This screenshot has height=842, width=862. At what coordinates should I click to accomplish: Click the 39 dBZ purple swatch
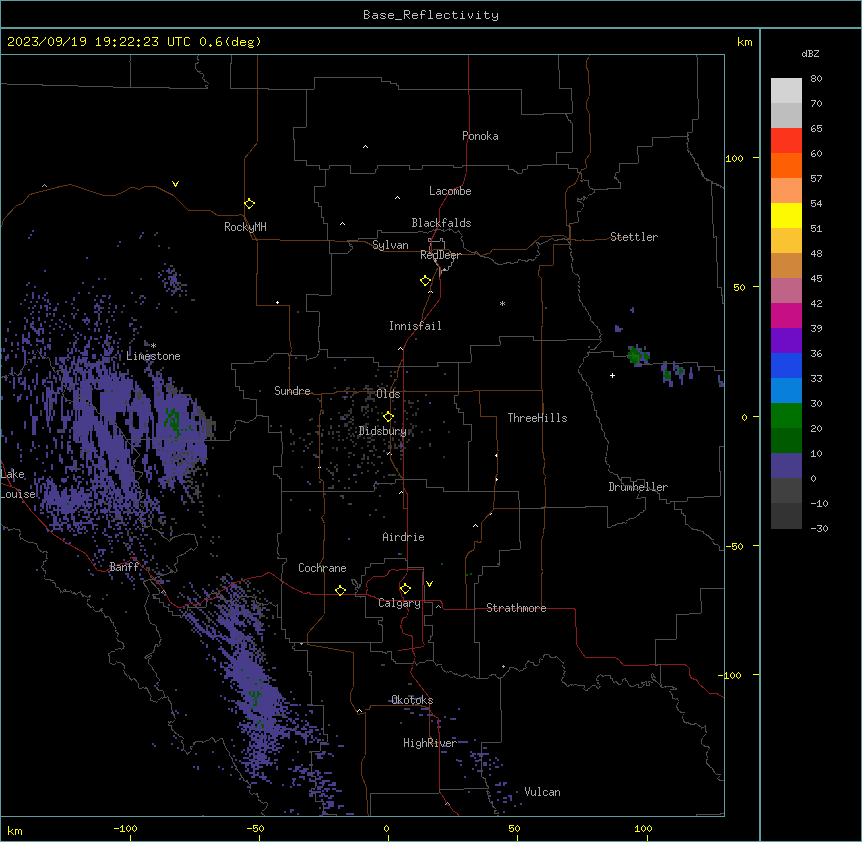[786, 341]
